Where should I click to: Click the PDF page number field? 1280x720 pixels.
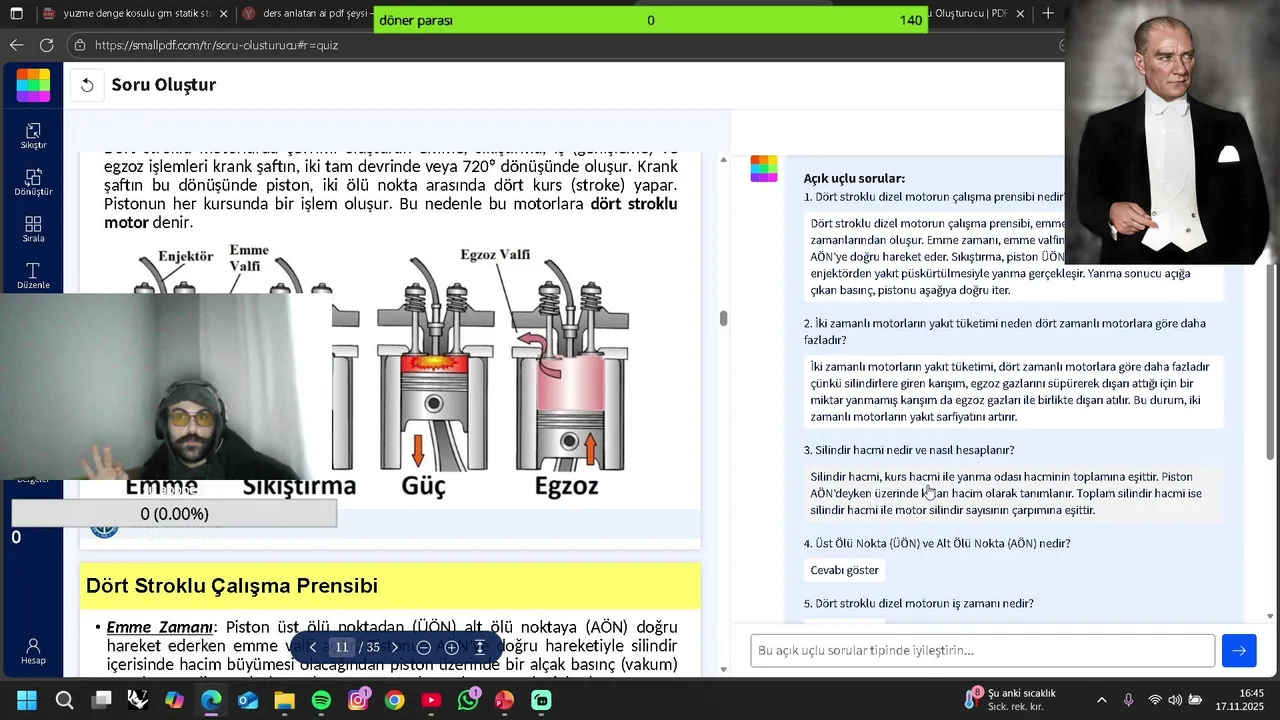click(x=341, y=648)
